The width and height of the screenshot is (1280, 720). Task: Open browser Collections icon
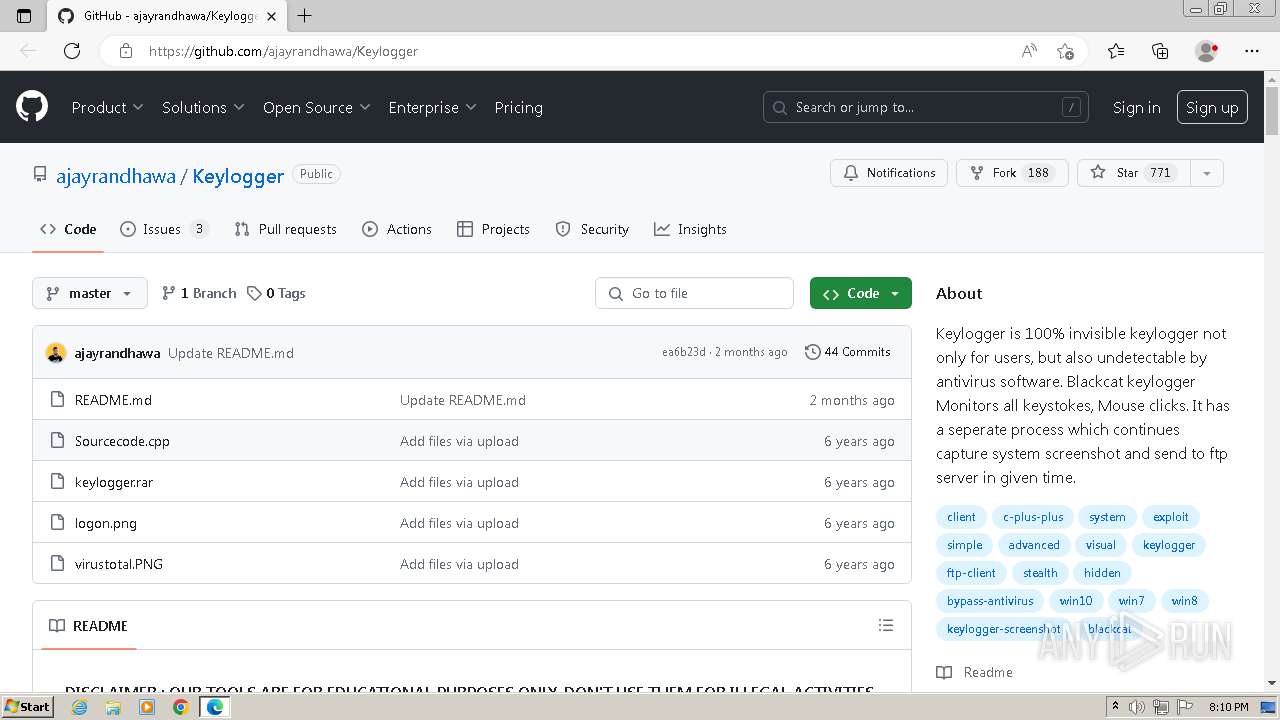tap(1160, 51)
